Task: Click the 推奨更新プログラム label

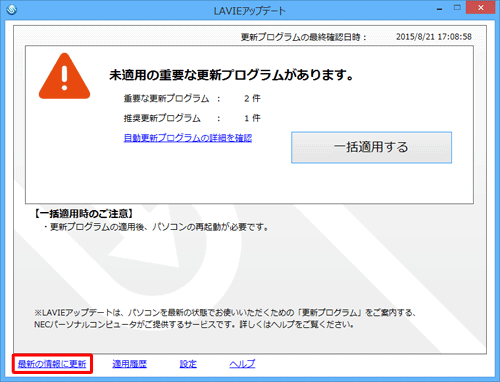Action: pyautogui.click(x=162, y=118)
